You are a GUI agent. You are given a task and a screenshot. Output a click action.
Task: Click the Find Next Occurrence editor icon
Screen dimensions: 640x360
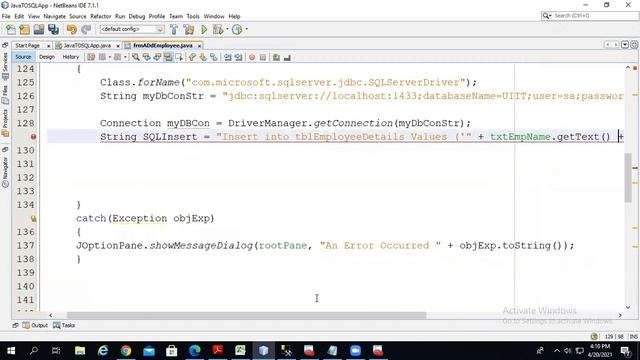point(157,58)
